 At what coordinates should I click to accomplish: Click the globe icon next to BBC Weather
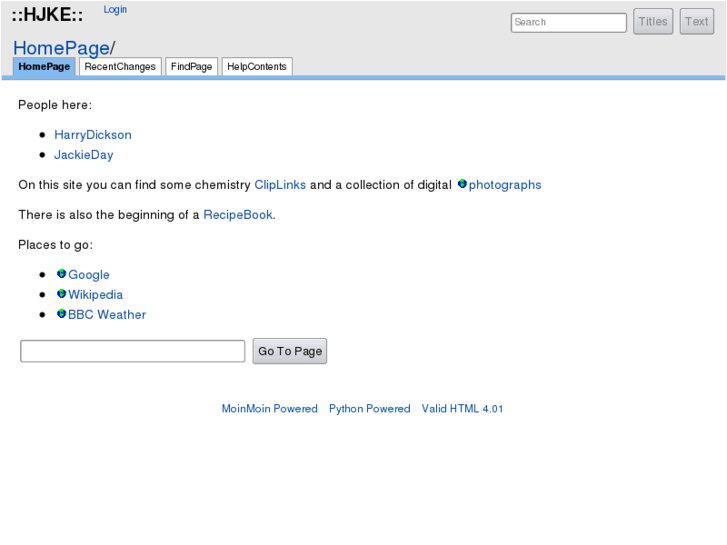(61, 314)
